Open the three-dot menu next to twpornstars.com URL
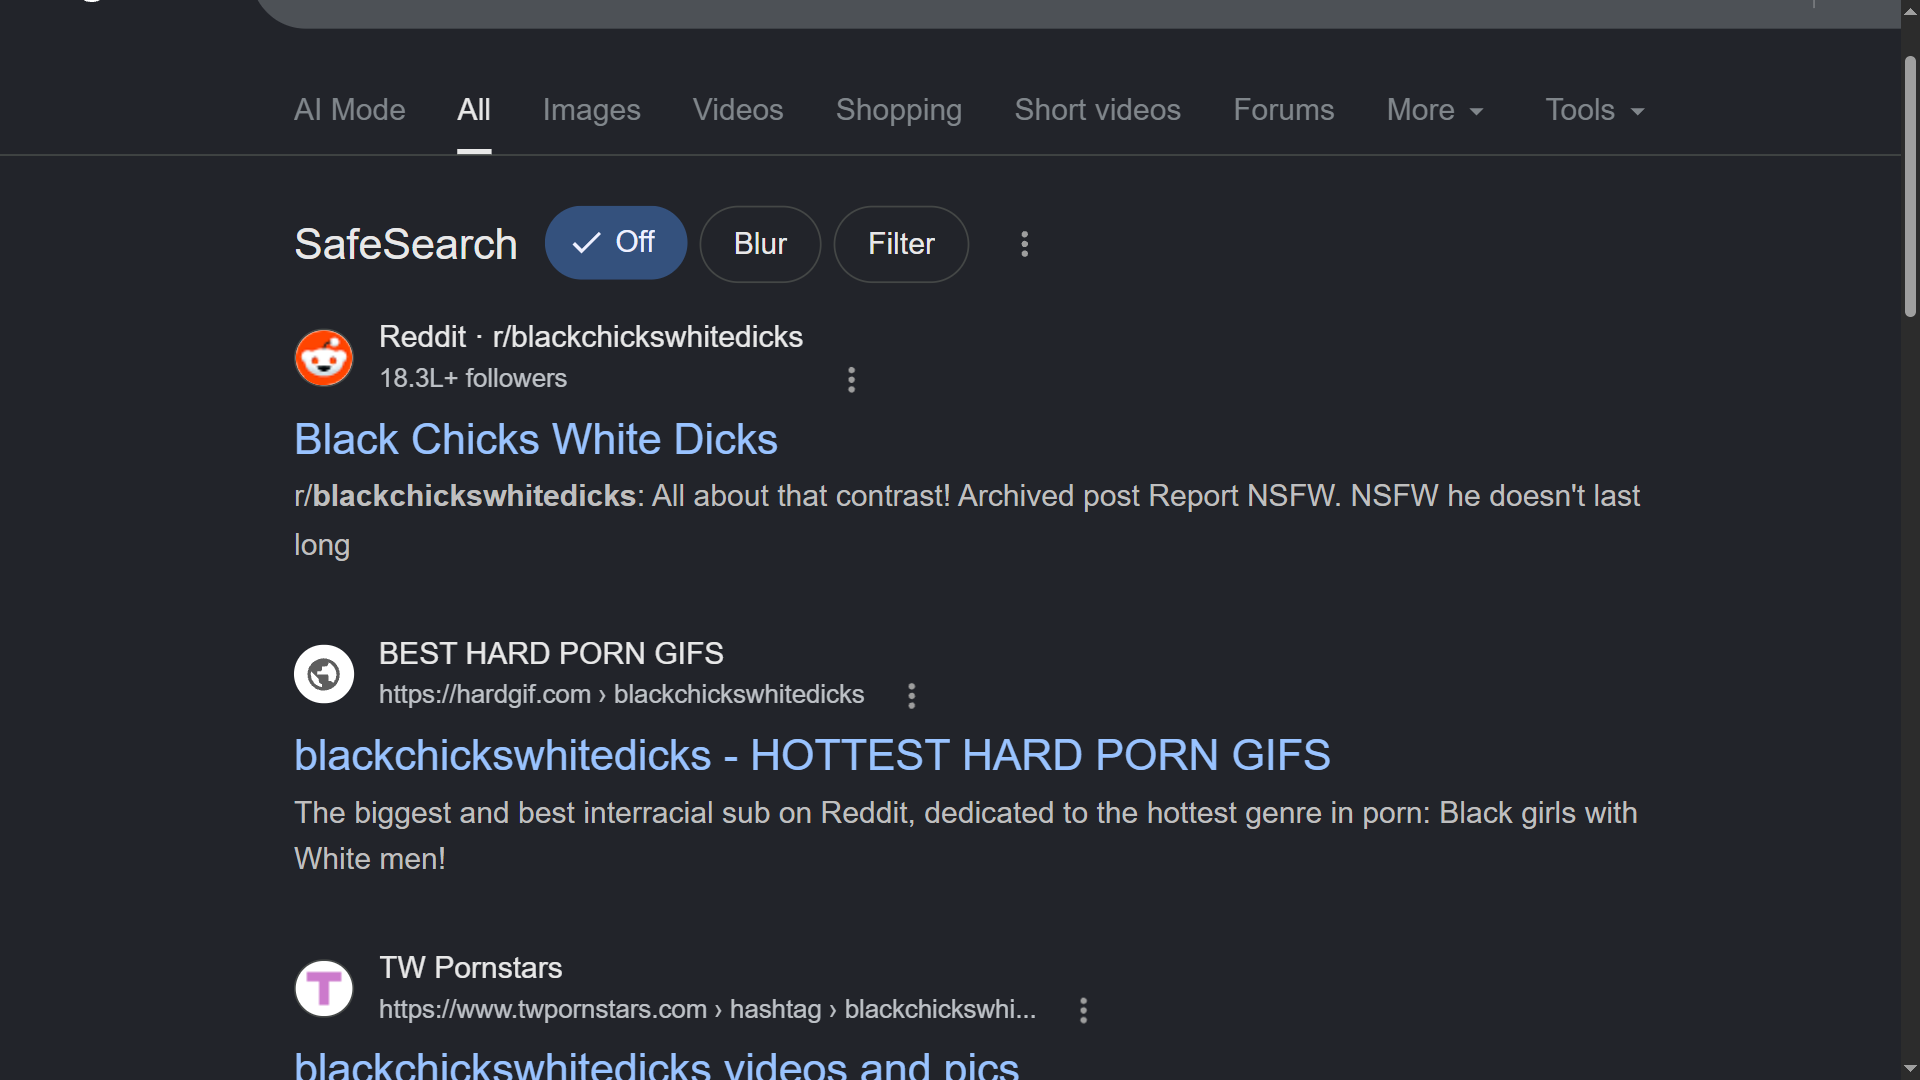The image size is (1920, 1080). coord(1083,1010)
